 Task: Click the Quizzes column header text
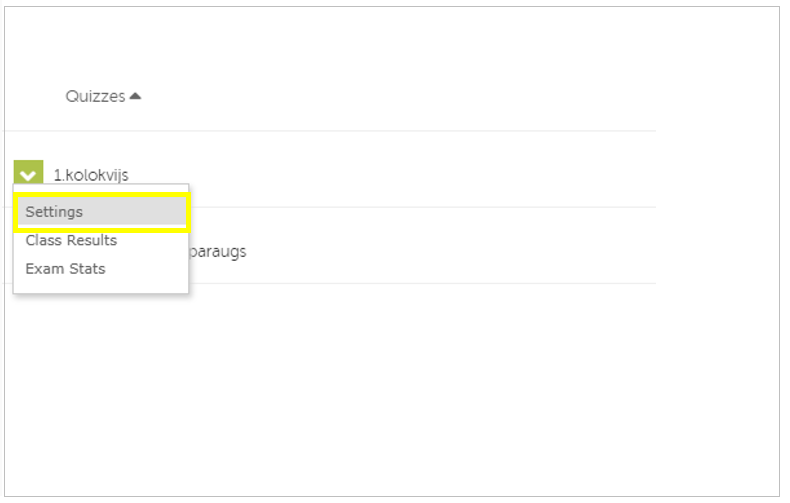[x=95, y=97]
